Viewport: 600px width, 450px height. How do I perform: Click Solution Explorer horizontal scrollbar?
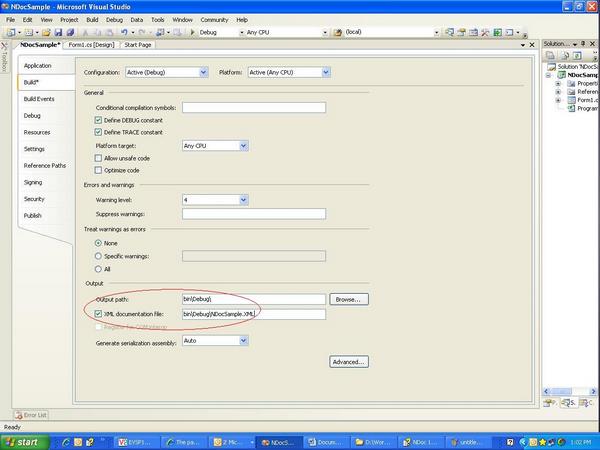[570, 391]
